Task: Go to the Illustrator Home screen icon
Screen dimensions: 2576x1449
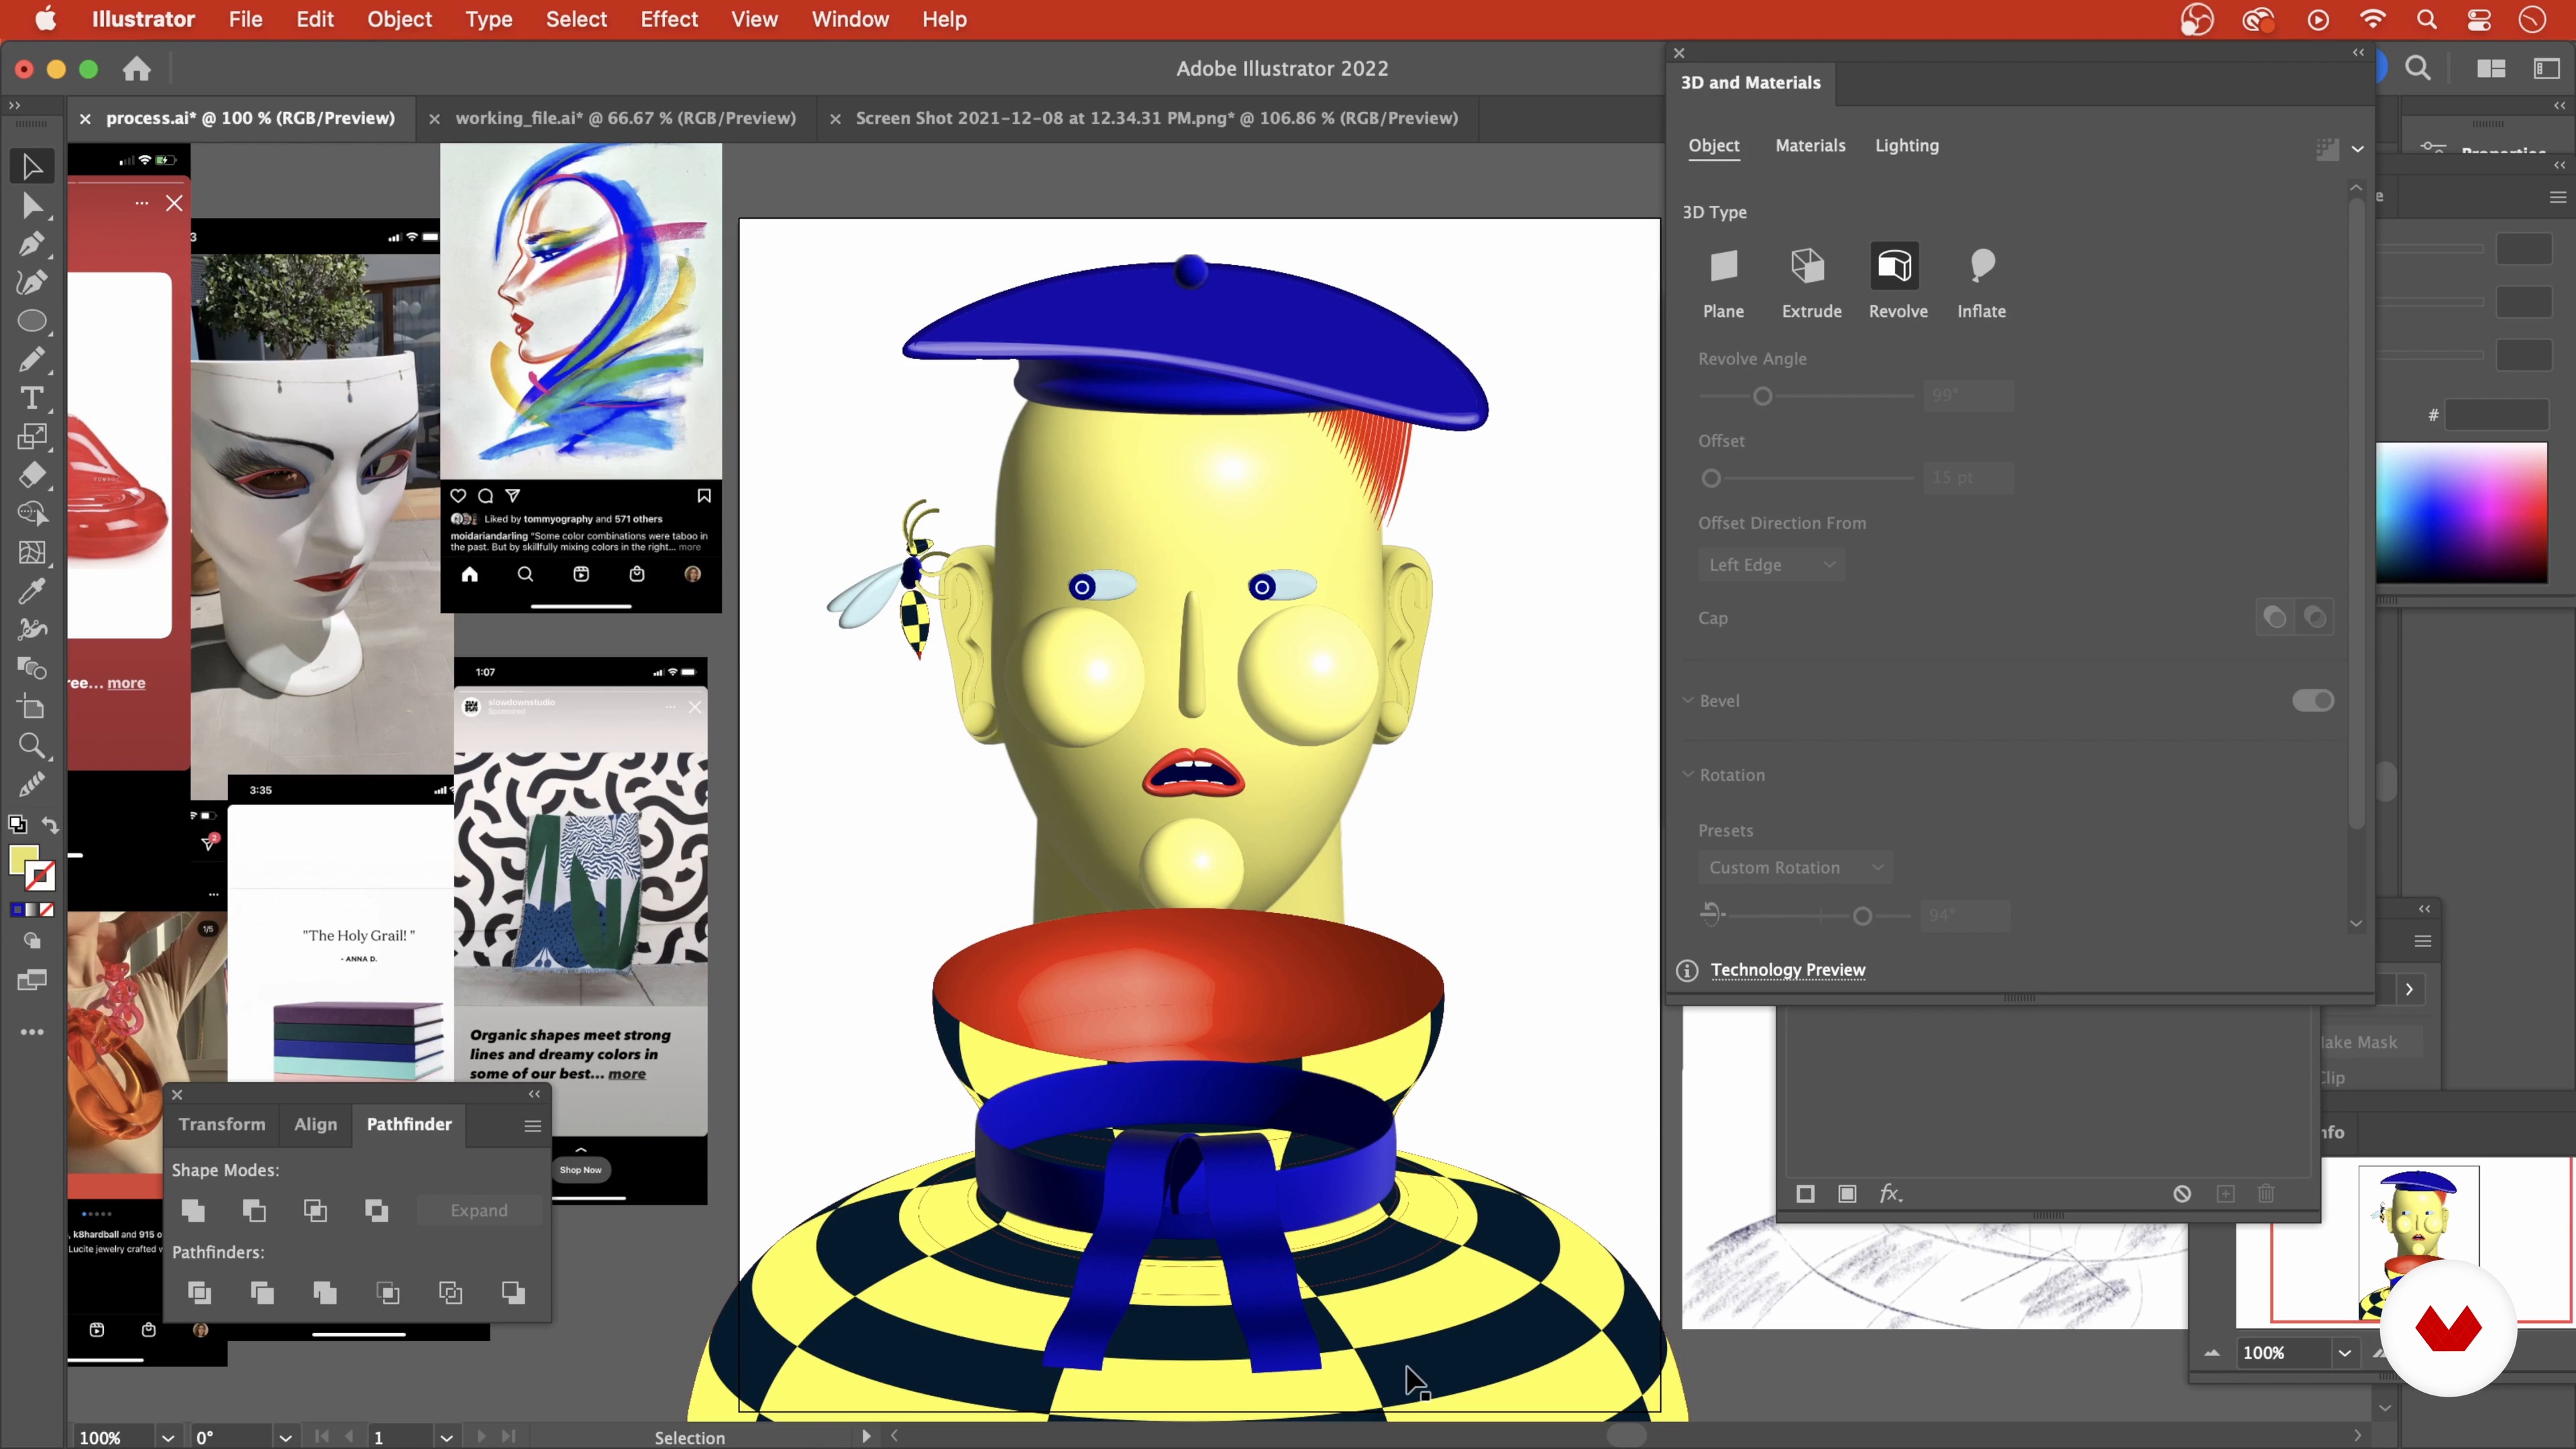Action: tap(137, 69)
